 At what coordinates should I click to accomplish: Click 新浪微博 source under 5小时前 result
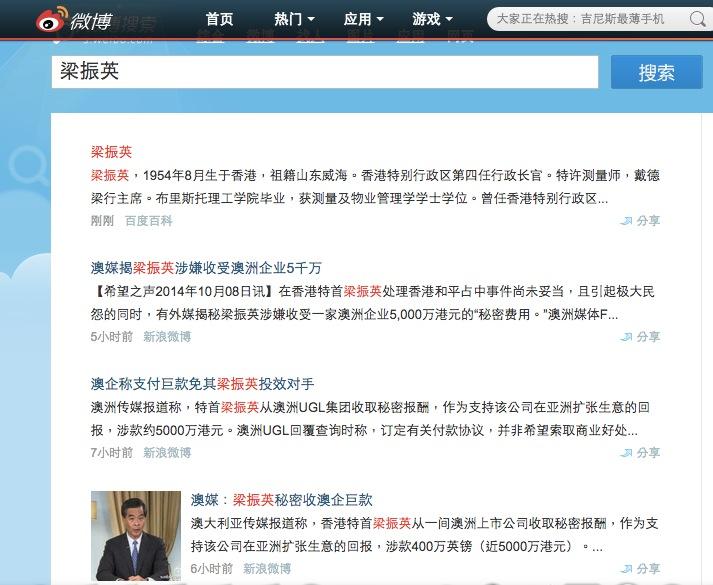(x=167, y=337)
